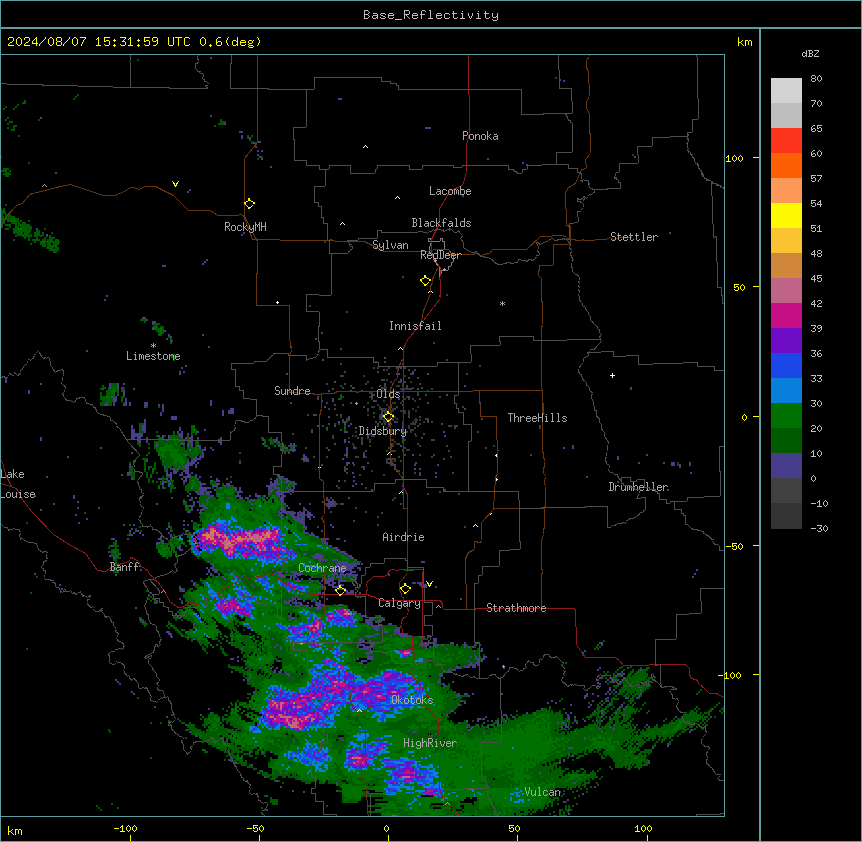Click the dBZ legend heading
The image size is (862, 842).
pos(810,53)
